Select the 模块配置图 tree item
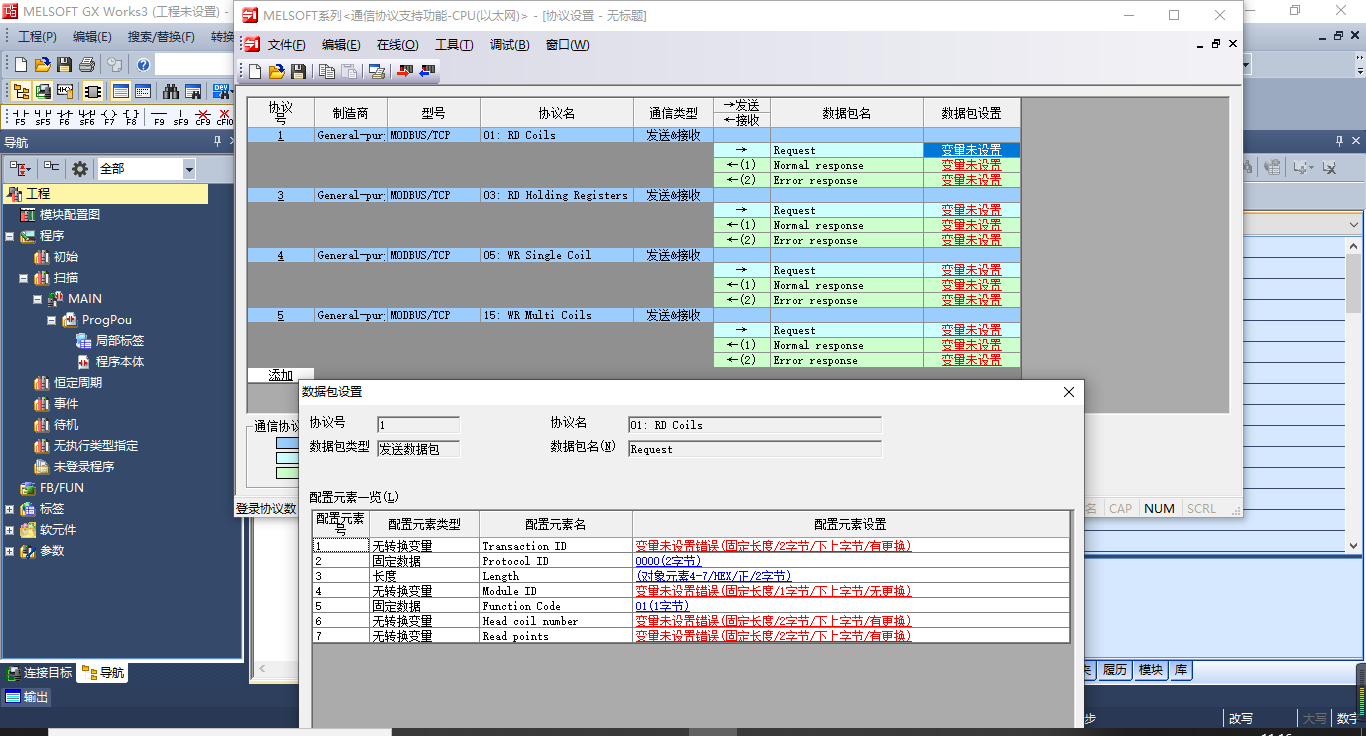This screenshot has width=1366, height=736. [x=69, y=215]
